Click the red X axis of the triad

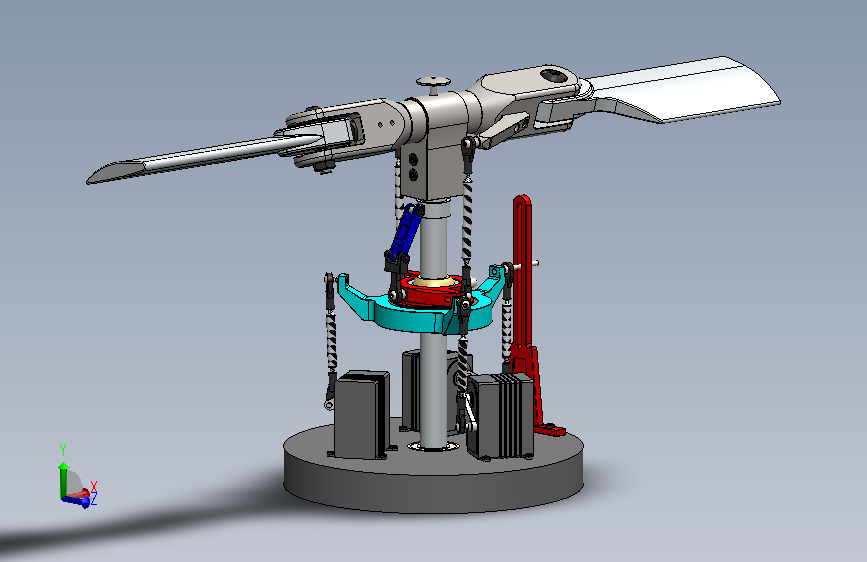pyautogui.click(x=79, y=494)
